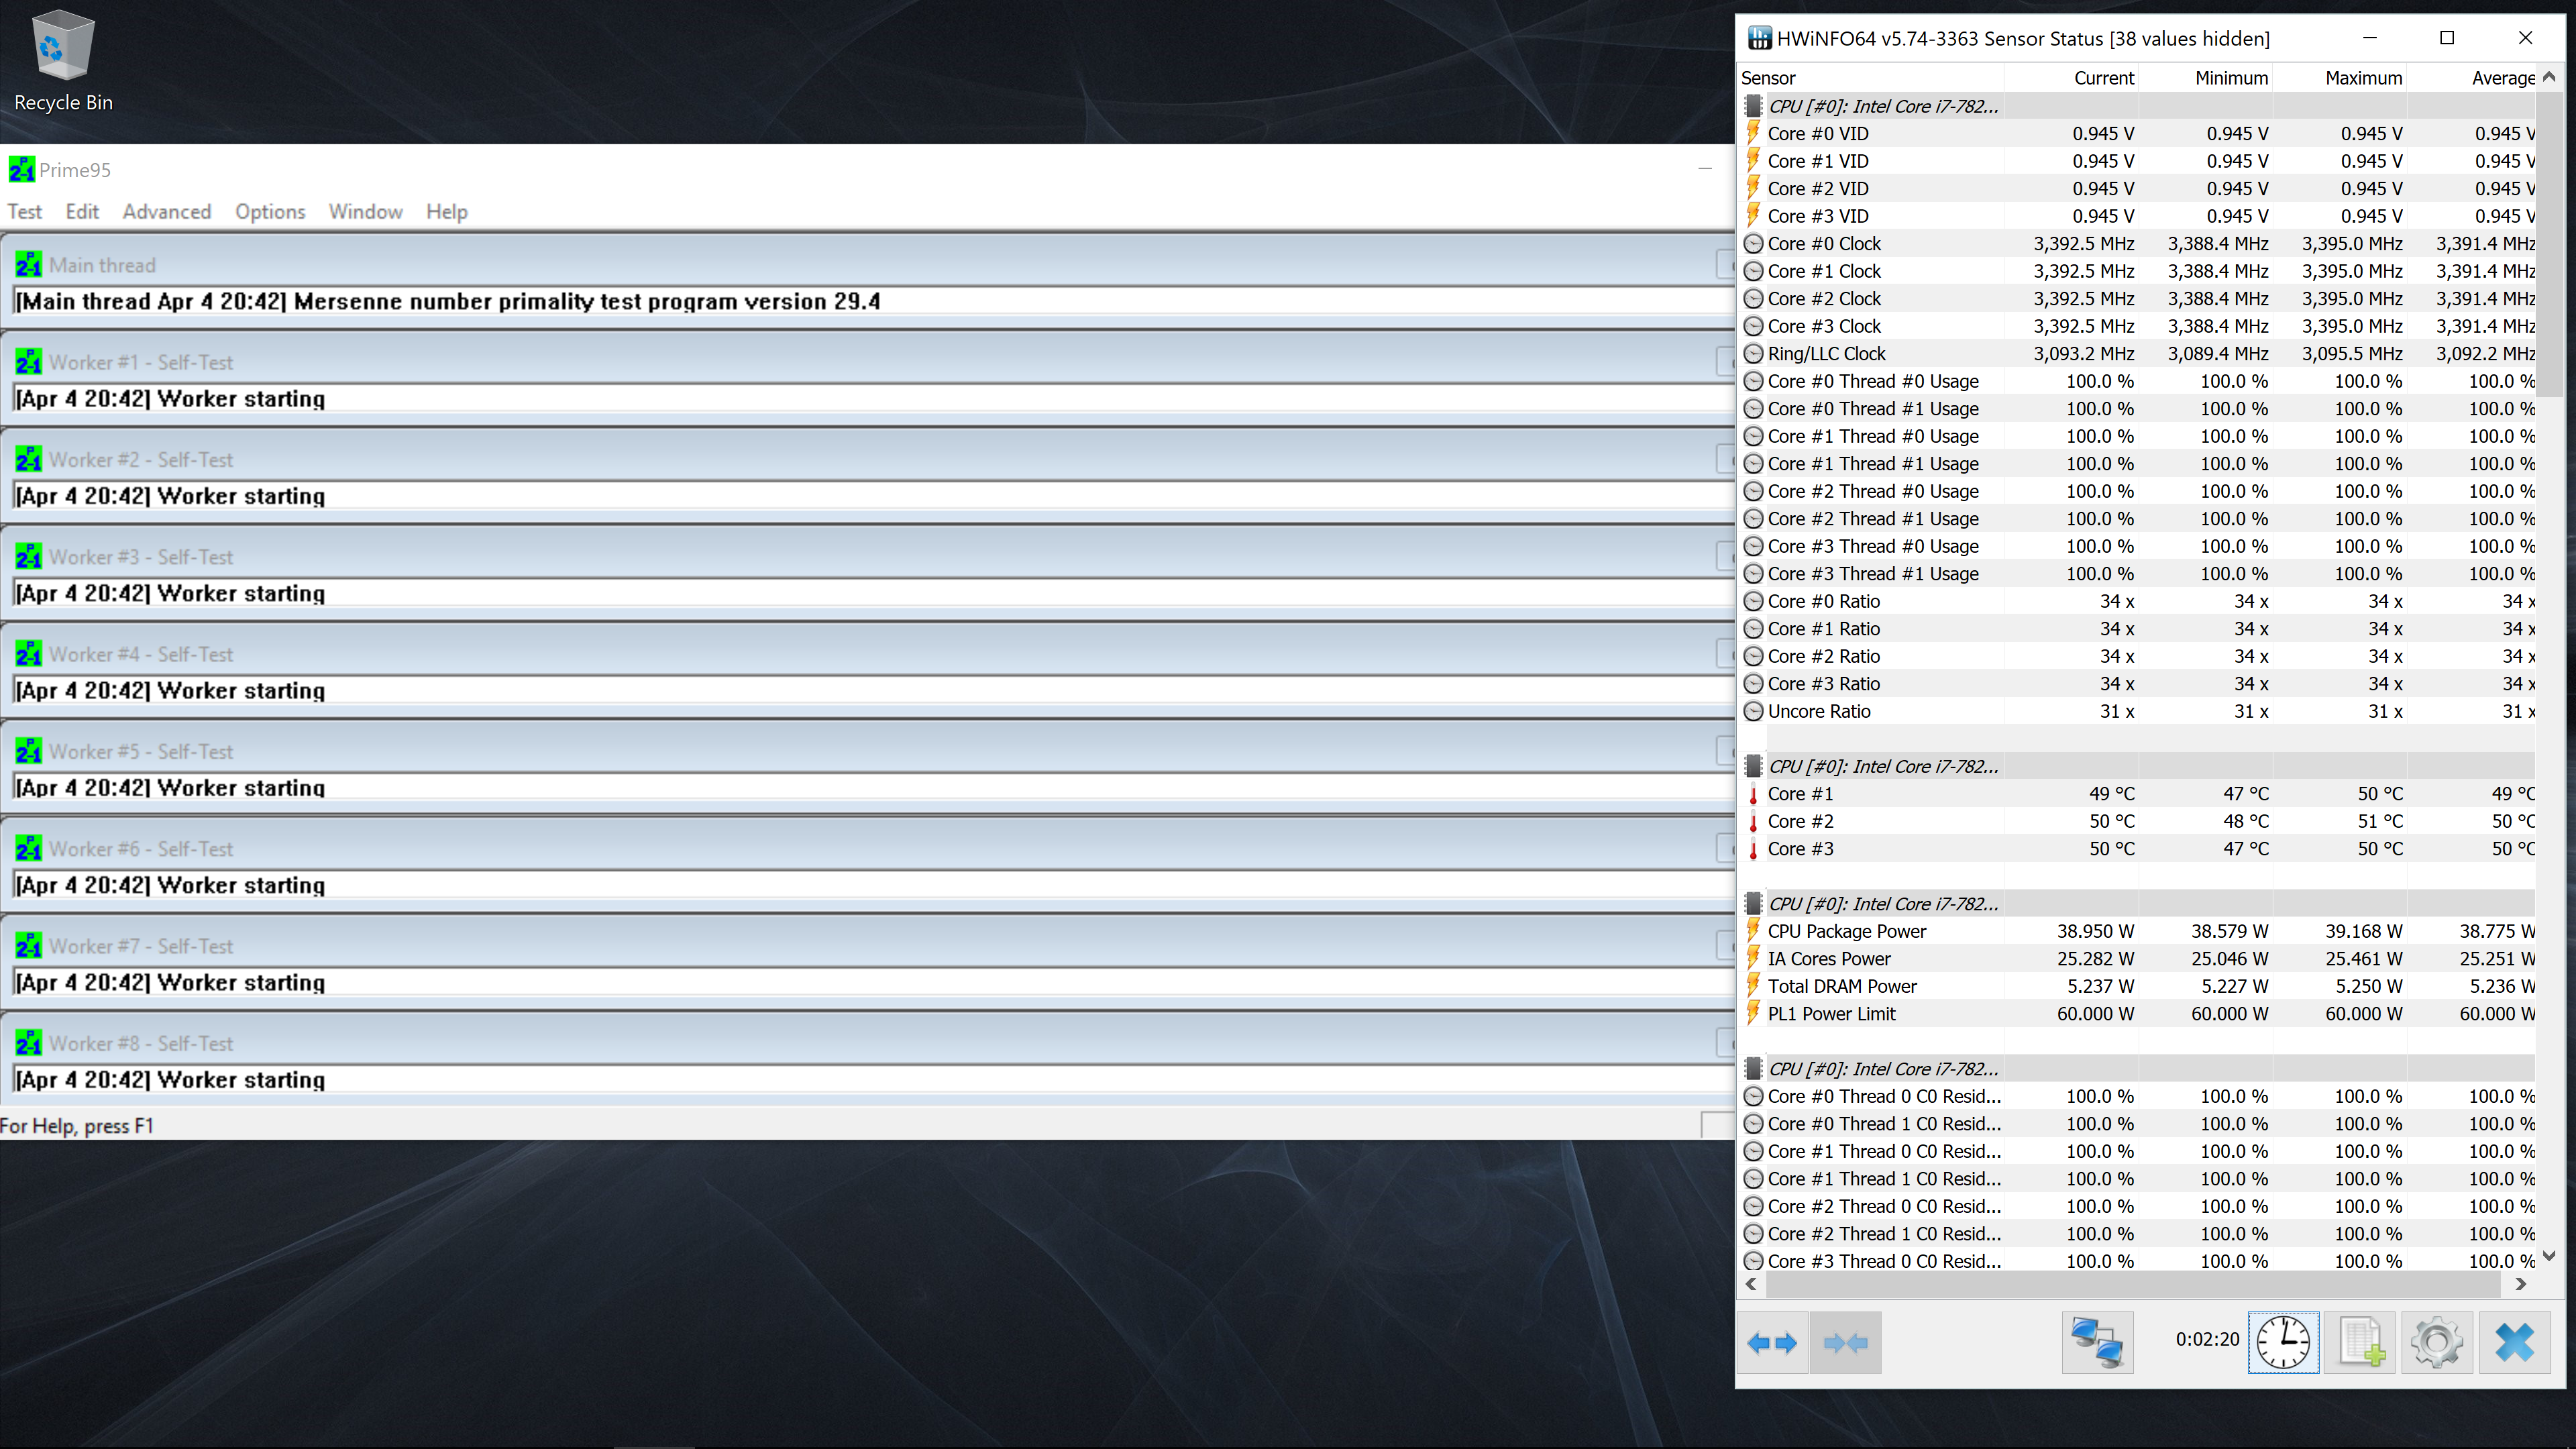Screen dimensions: 2576x1449
Task: Click the CPU chip icon of first sensor group
Action: (x=1753, y=106)
